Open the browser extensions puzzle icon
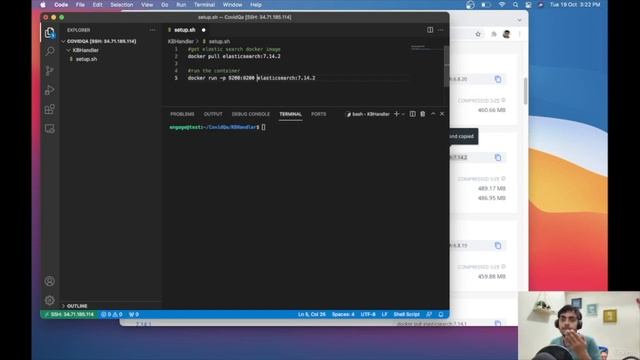The width and height of the screenshot is (640, 360). pyautogui.click(x=494, y=34)
